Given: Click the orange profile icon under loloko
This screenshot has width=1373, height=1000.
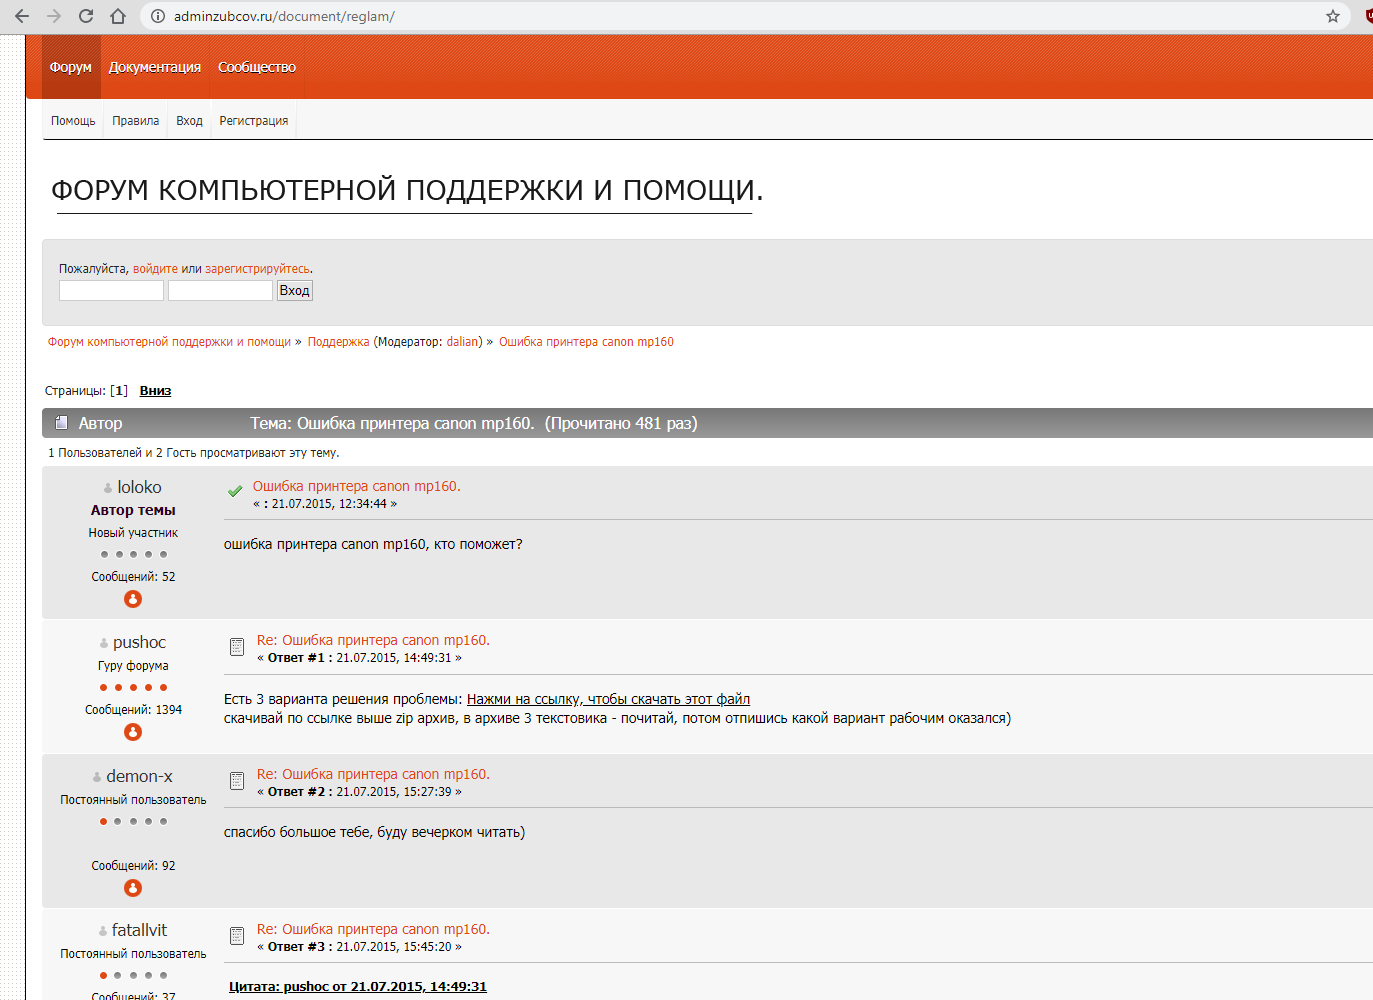Looking at the screenshot, I should pyautogui.click(x=133, y=599).
